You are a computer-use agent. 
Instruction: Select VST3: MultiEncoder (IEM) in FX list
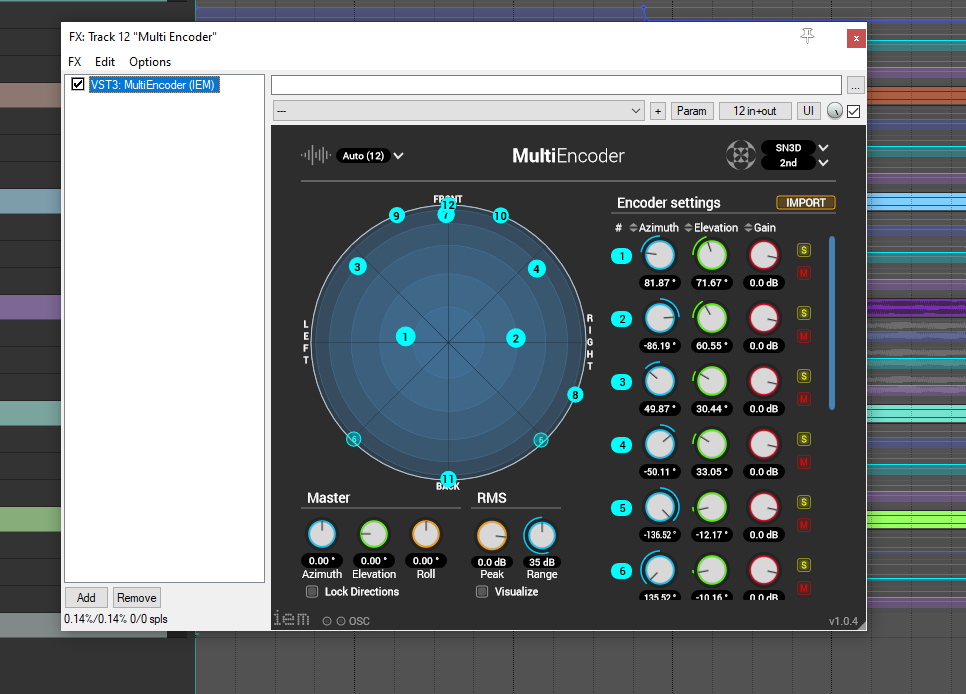click(x=152, y=84)
